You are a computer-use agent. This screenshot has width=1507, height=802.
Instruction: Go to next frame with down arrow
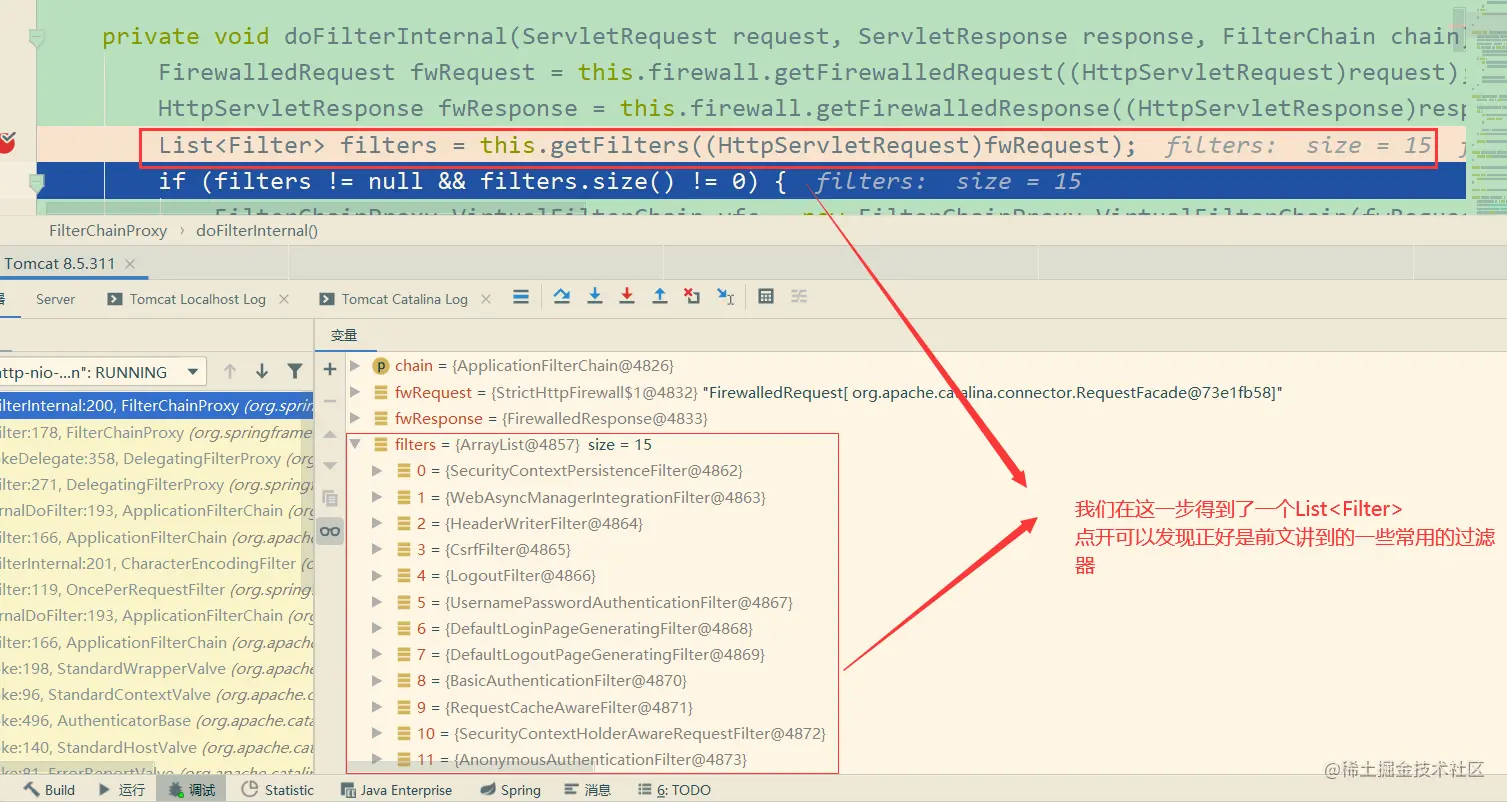[x=262, y=372]
